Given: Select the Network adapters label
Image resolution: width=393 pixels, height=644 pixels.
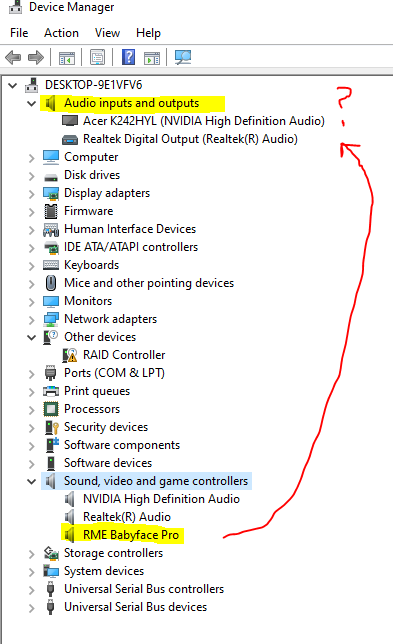Looking at the screenshot, I should (x=110, y=319).
